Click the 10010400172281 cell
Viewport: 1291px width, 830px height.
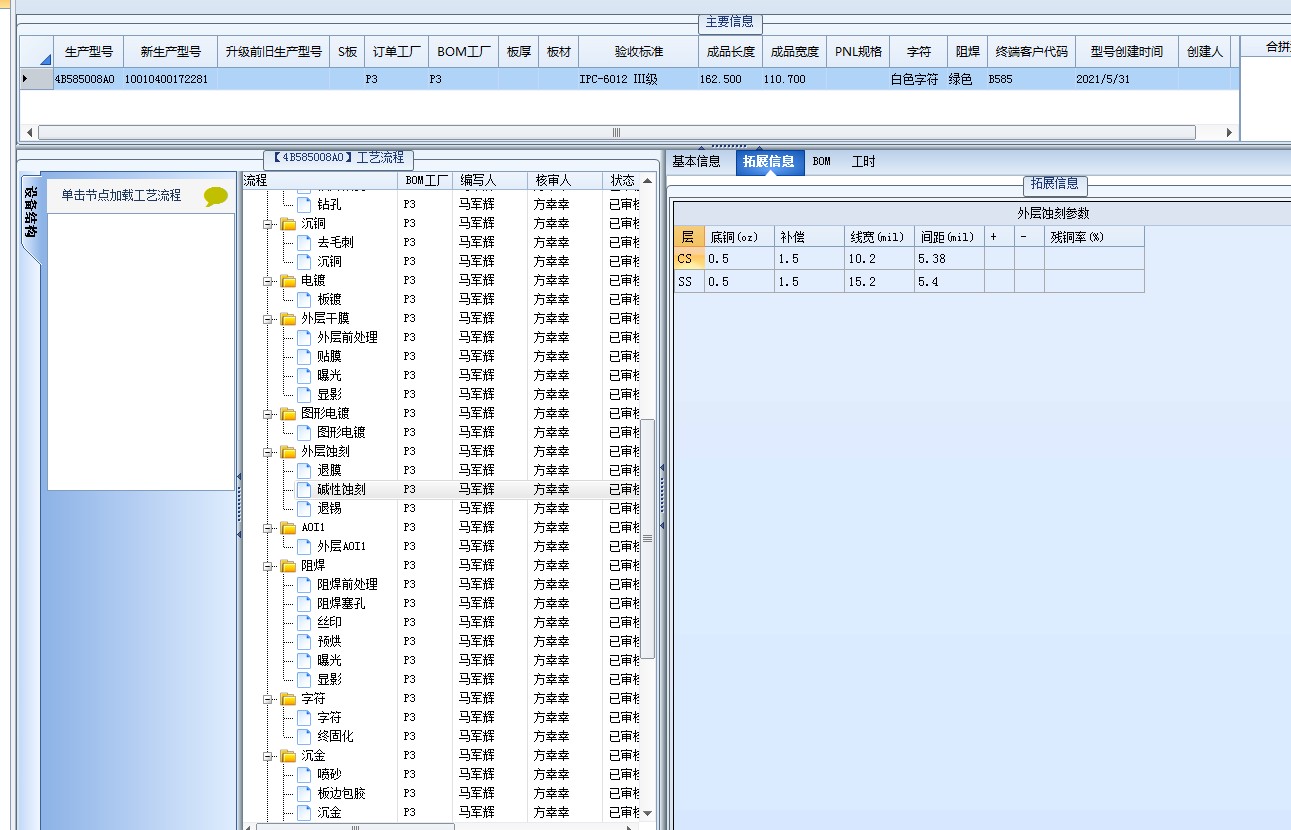170,79
